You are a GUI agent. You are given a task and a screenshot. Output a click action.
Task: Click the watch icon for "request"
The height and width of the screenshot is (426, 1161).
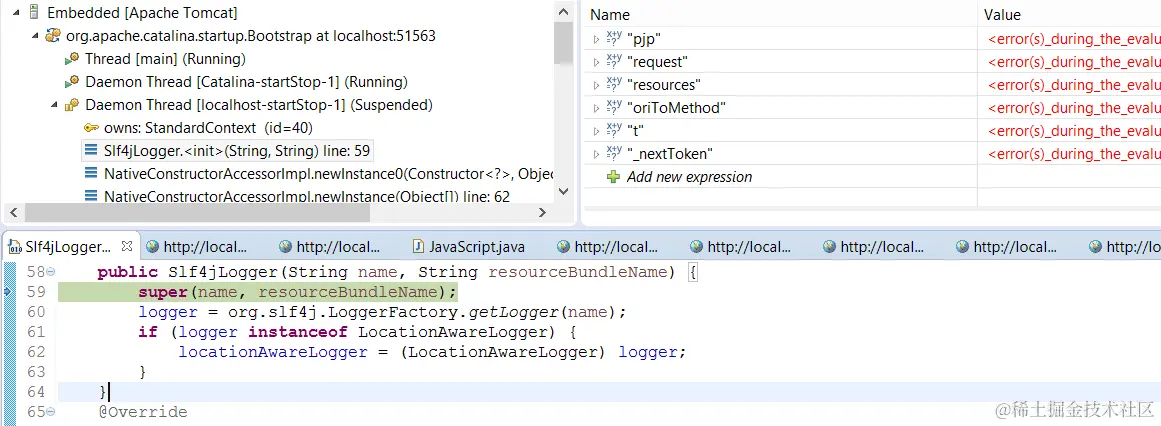coord(614,61)
